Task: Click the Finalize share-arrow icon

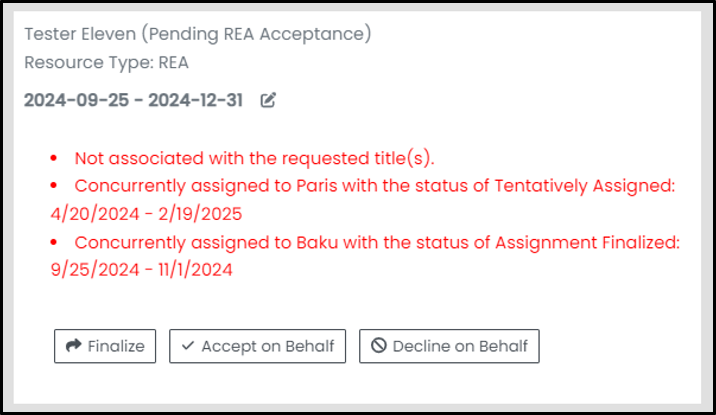Action: (x=74, y=346)
